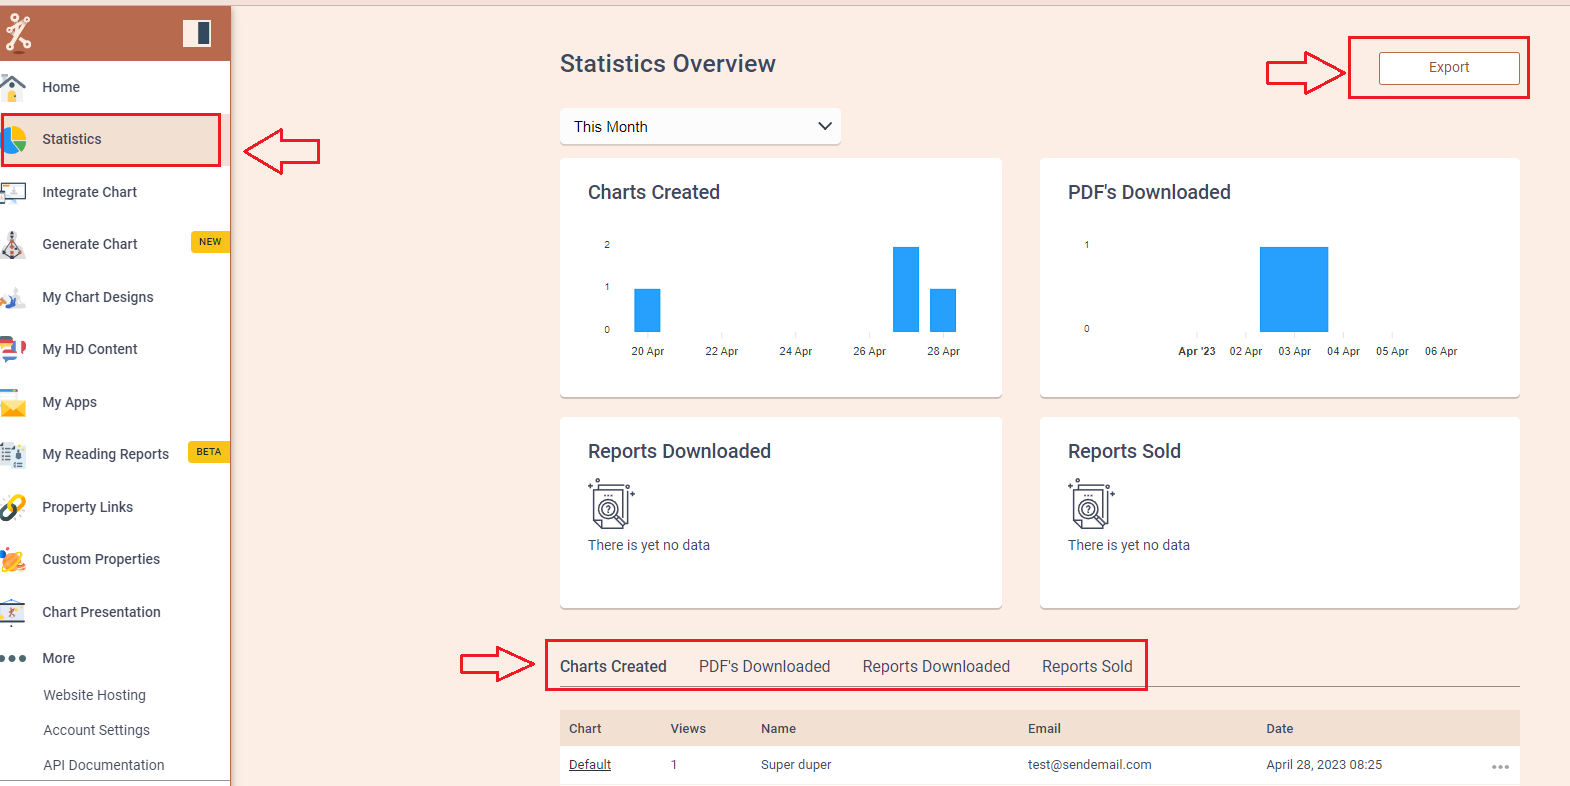
Task: Open Account Settings link
Action: point(96,730)
